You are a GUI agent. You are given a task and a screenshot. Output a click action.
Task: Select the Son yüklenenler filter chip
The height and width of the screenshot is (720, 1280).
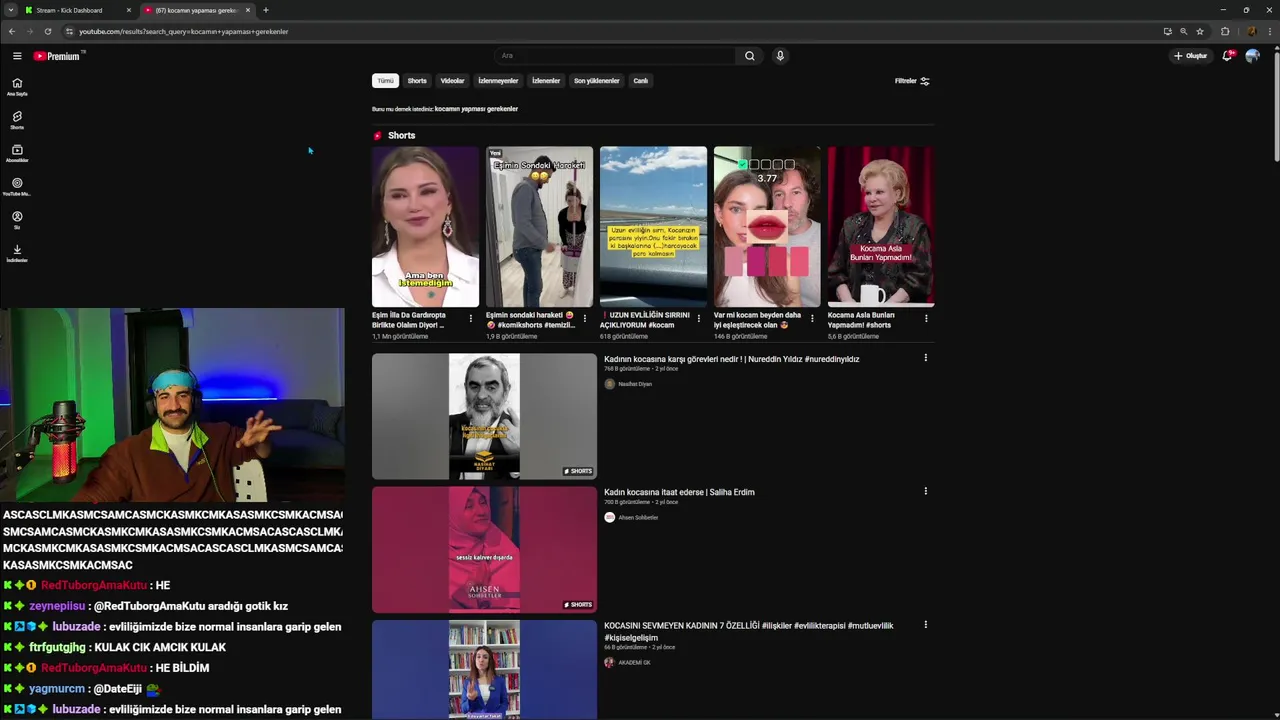(x=596, y=81)
